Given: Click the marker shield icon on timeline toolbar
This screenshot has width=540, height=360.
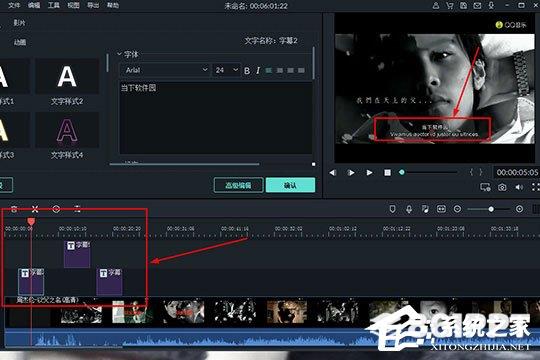Looking at the screenshot, I should click(392, 209).
